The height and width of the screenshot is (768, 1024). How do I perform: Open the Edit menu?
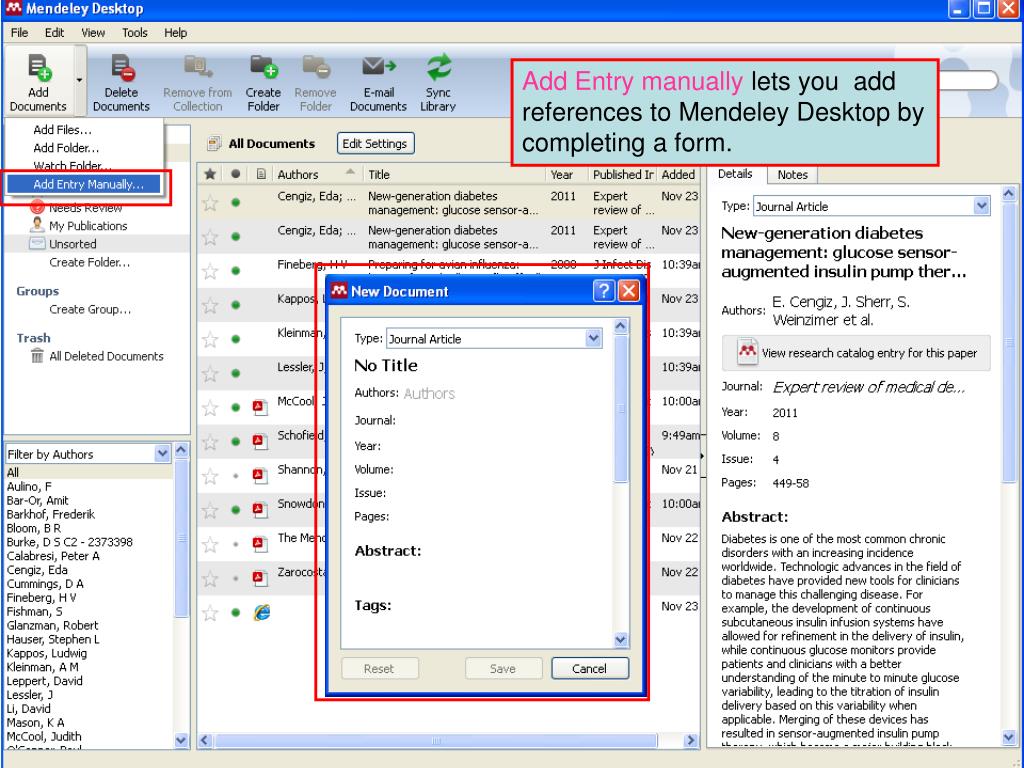click(x=54, y=33)
